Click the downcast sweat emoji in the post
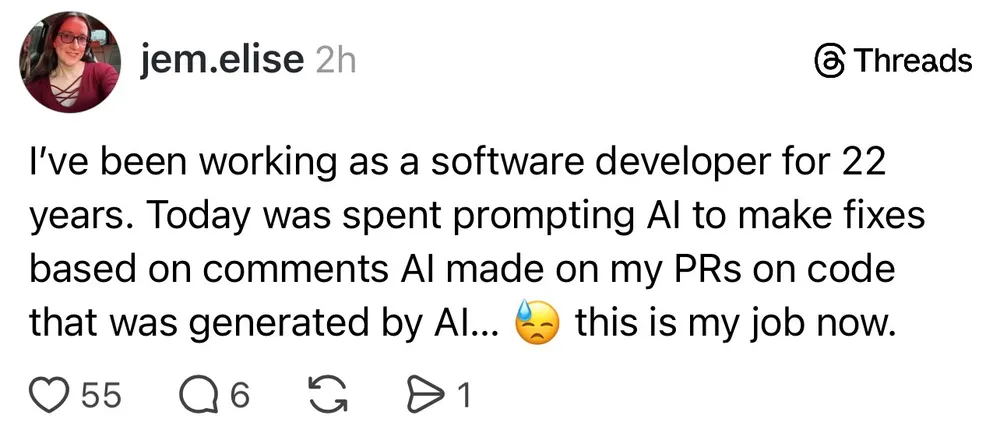 pos(539,324)
